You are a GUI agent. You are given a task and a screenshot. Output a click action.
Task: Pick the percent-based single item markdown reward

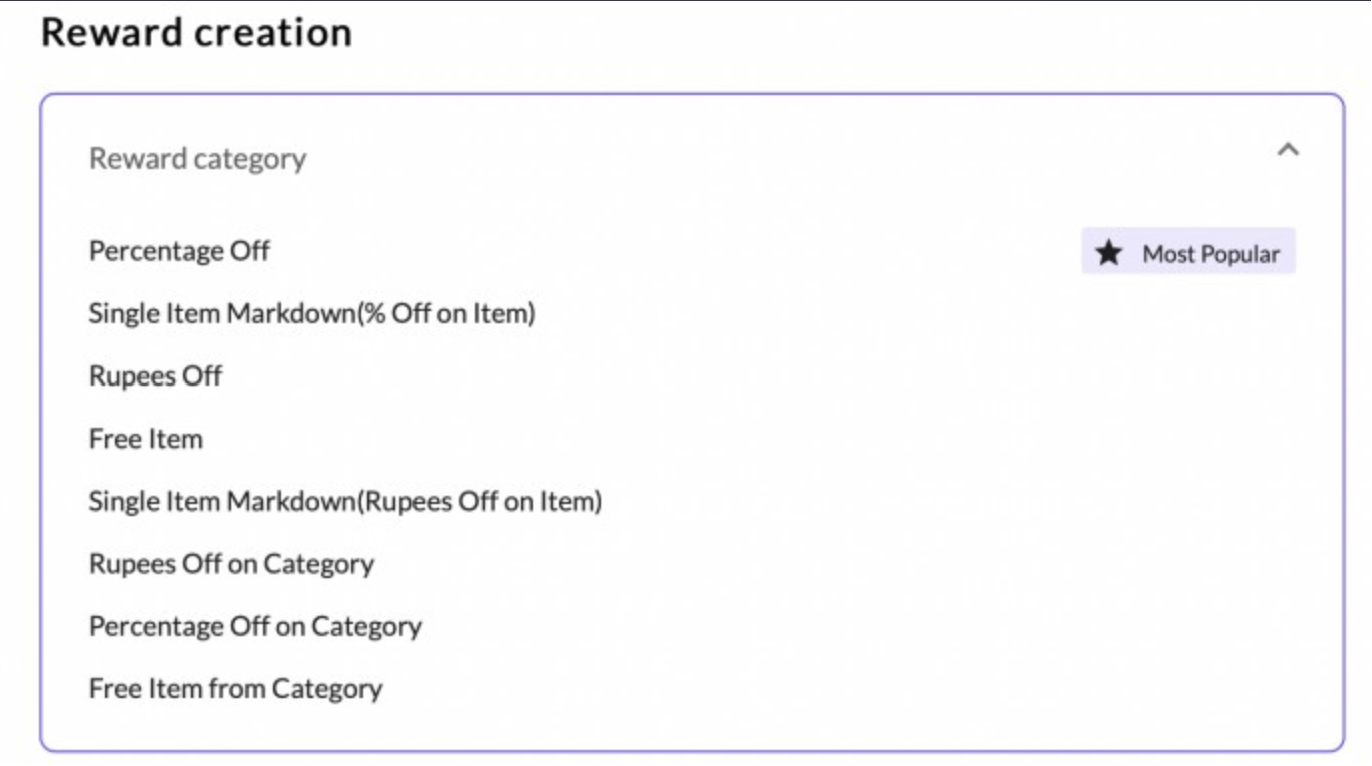tap(312, 314)
